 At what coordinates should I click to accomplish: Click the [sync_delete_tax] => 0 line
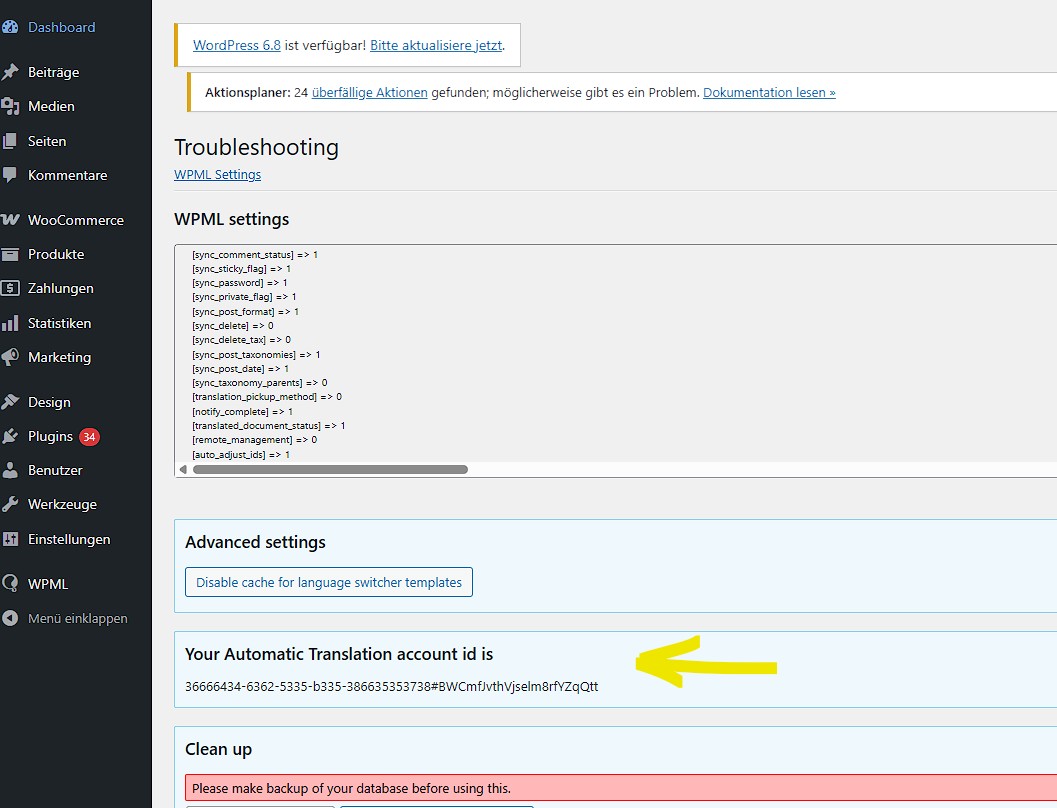[x=241, y=340]
